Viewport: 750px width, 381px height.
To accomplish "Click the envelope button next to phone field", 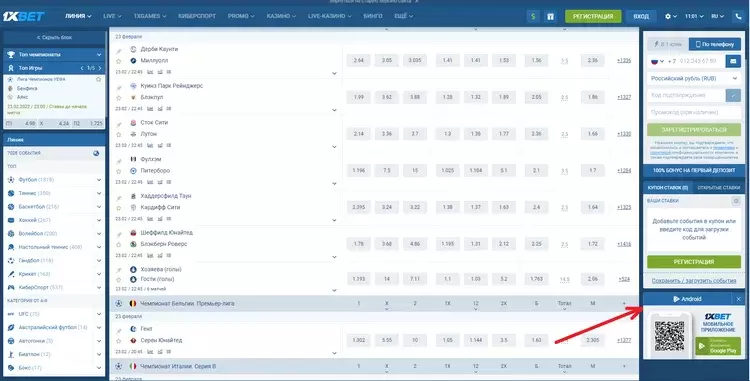I will (x=733, y=61).
